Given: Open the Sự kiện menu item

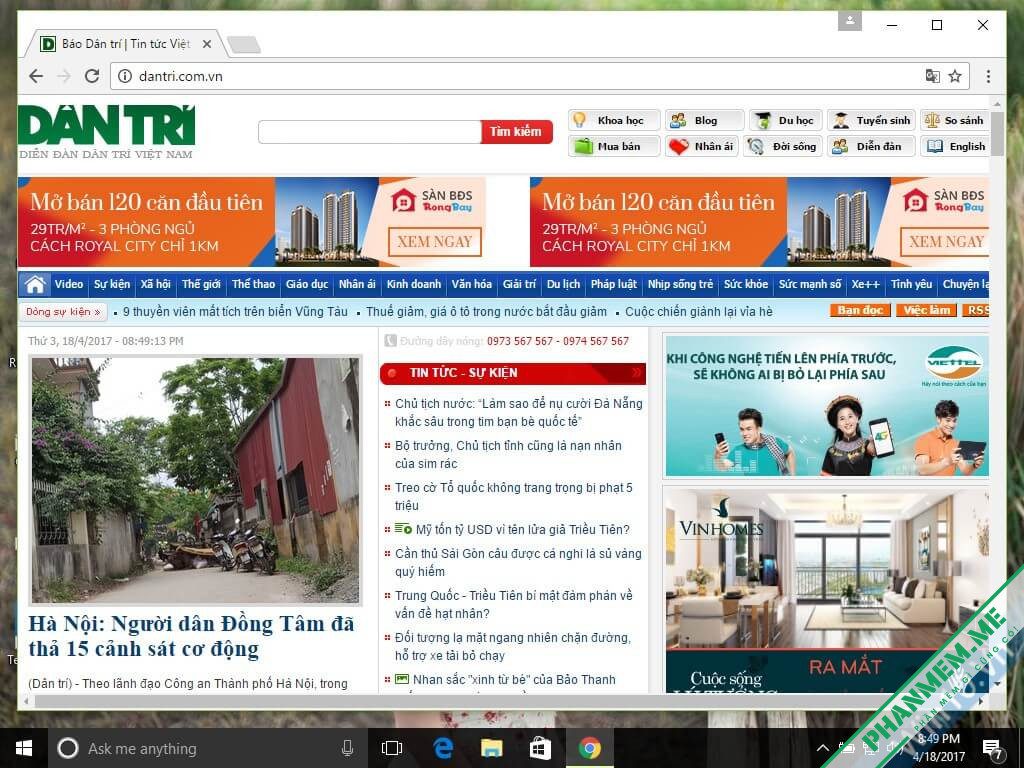Looking at the screenshot, I should pyautogui.click(x=112, y=284).
